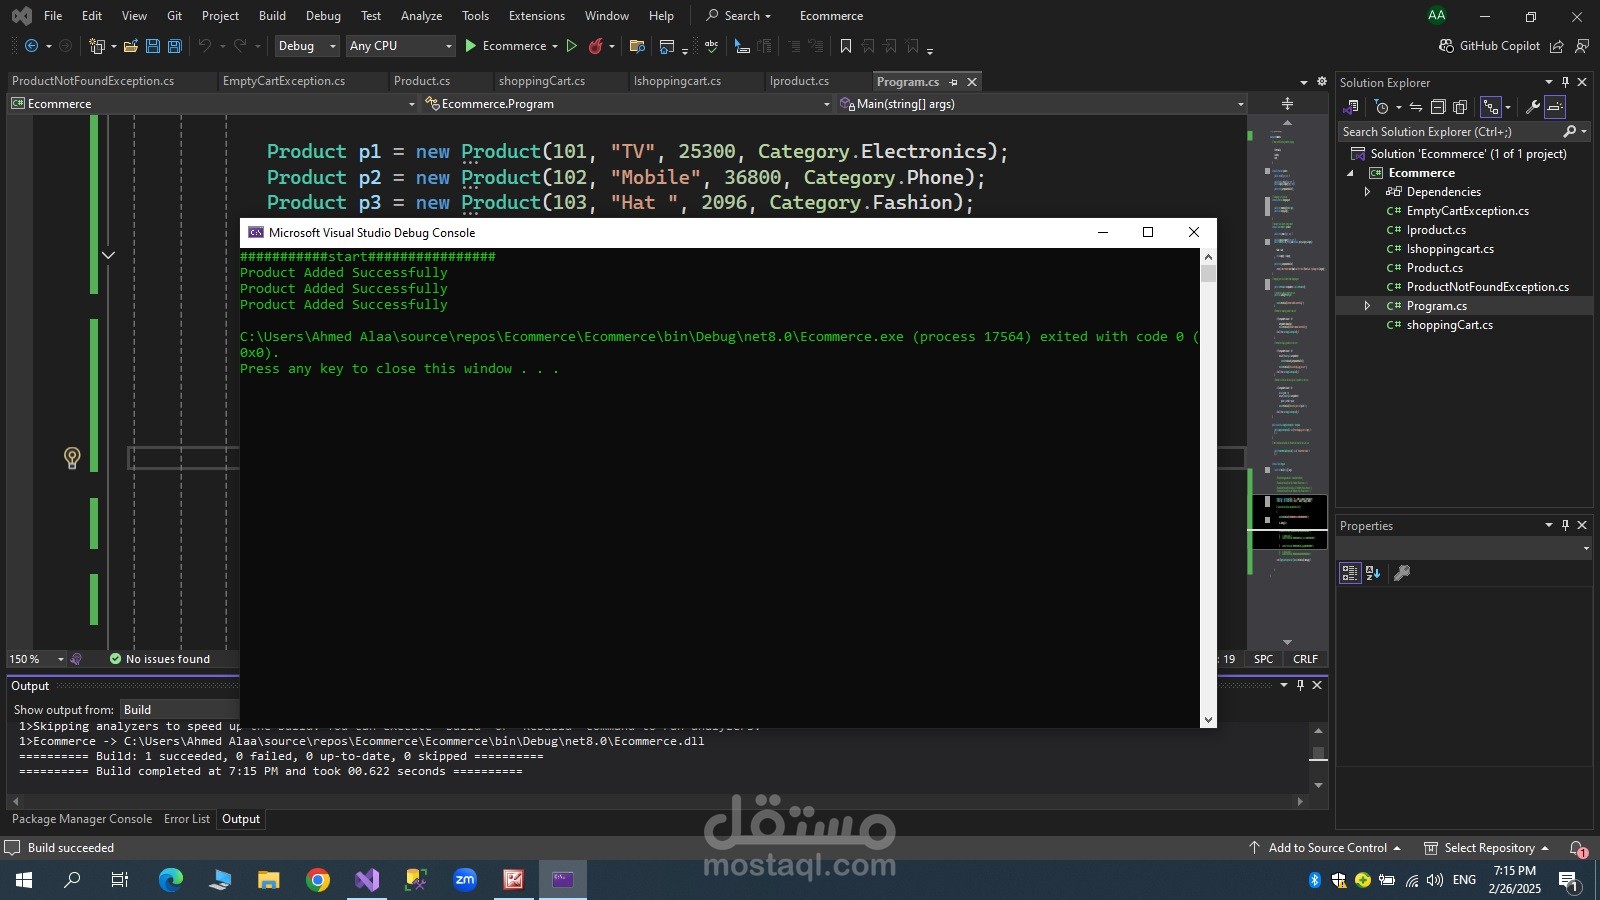The image size is (1600, 900).
Task: Open the Visual Studio icon in the taskbar
Action: point(367,880)
